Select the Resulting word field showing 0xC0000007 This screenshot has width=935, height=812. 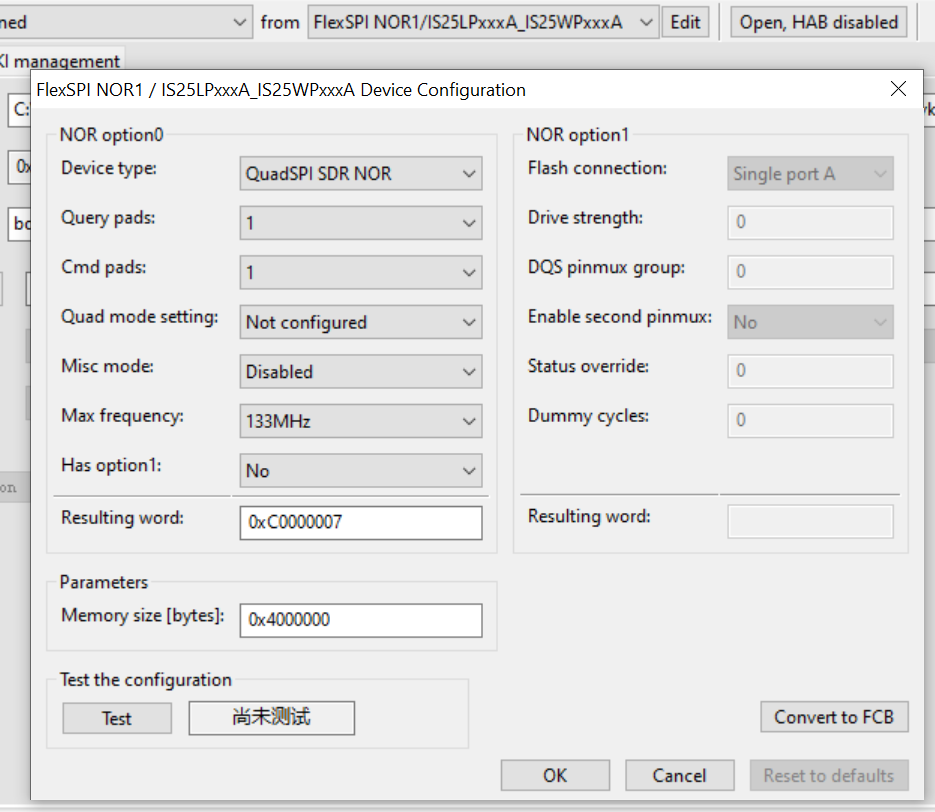coord(360,522)
